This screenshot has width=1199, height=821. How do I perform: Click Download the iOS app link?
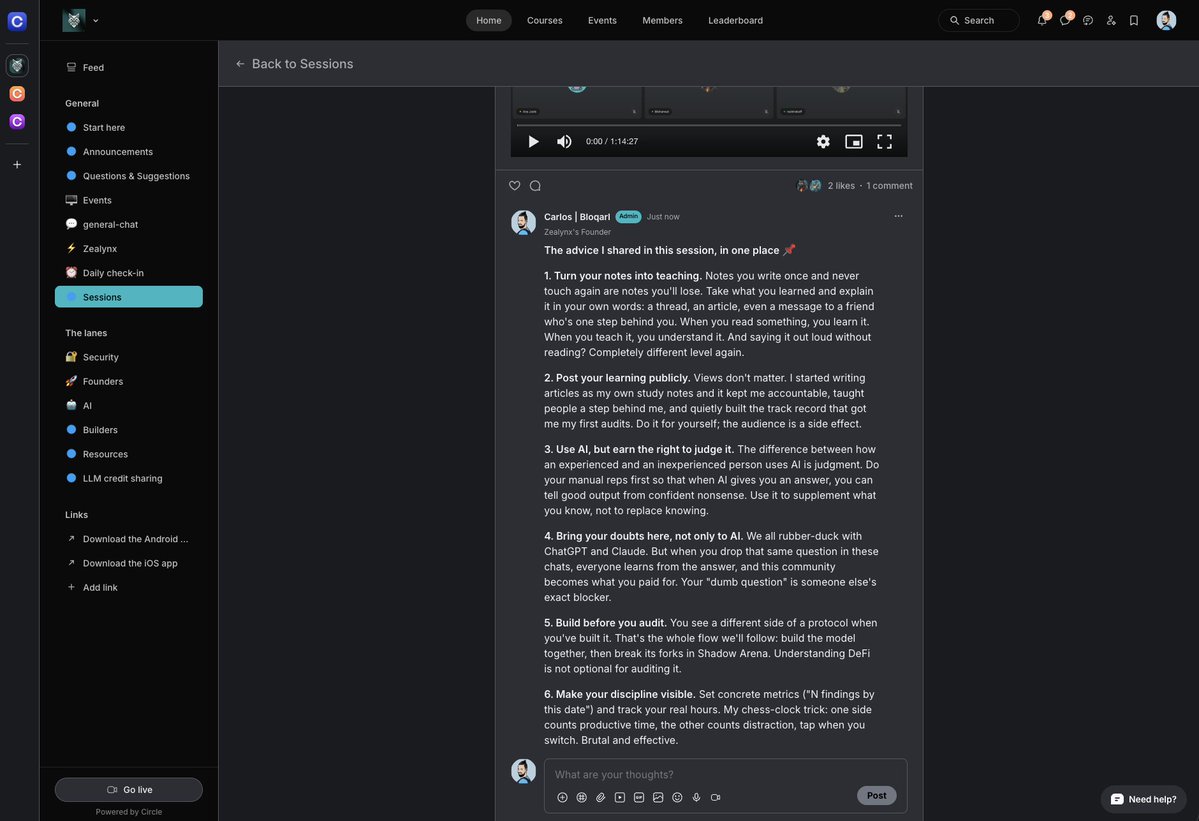click(128, 563)
